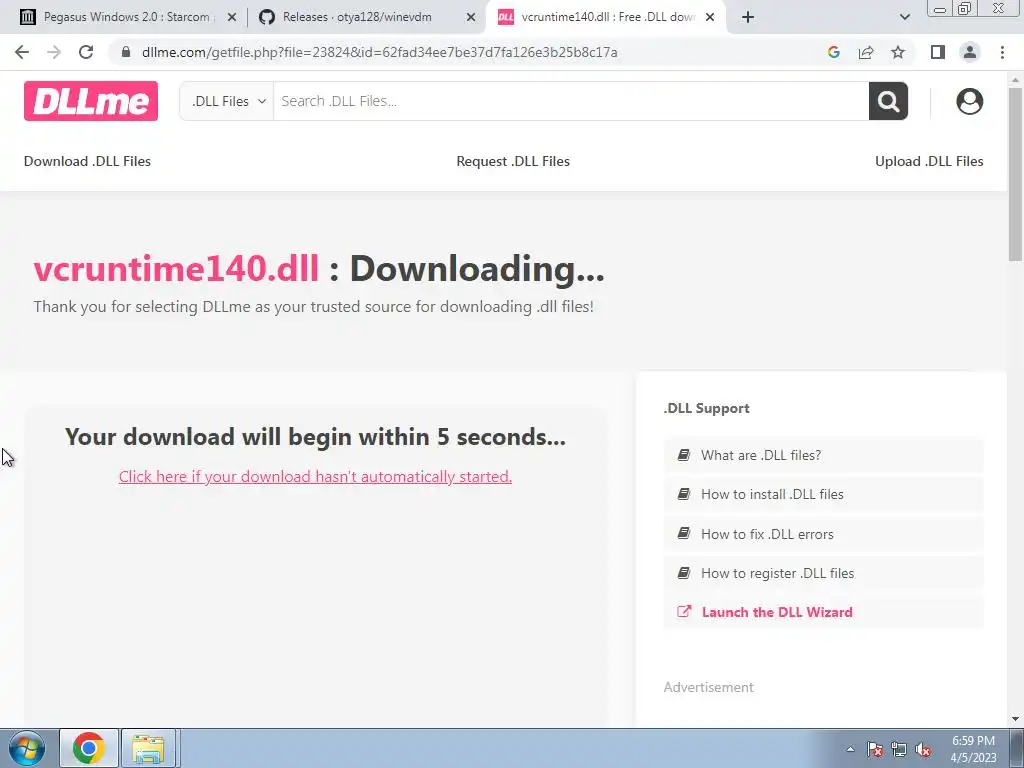Open the Chrome side panel

click(x=938, y=52)
